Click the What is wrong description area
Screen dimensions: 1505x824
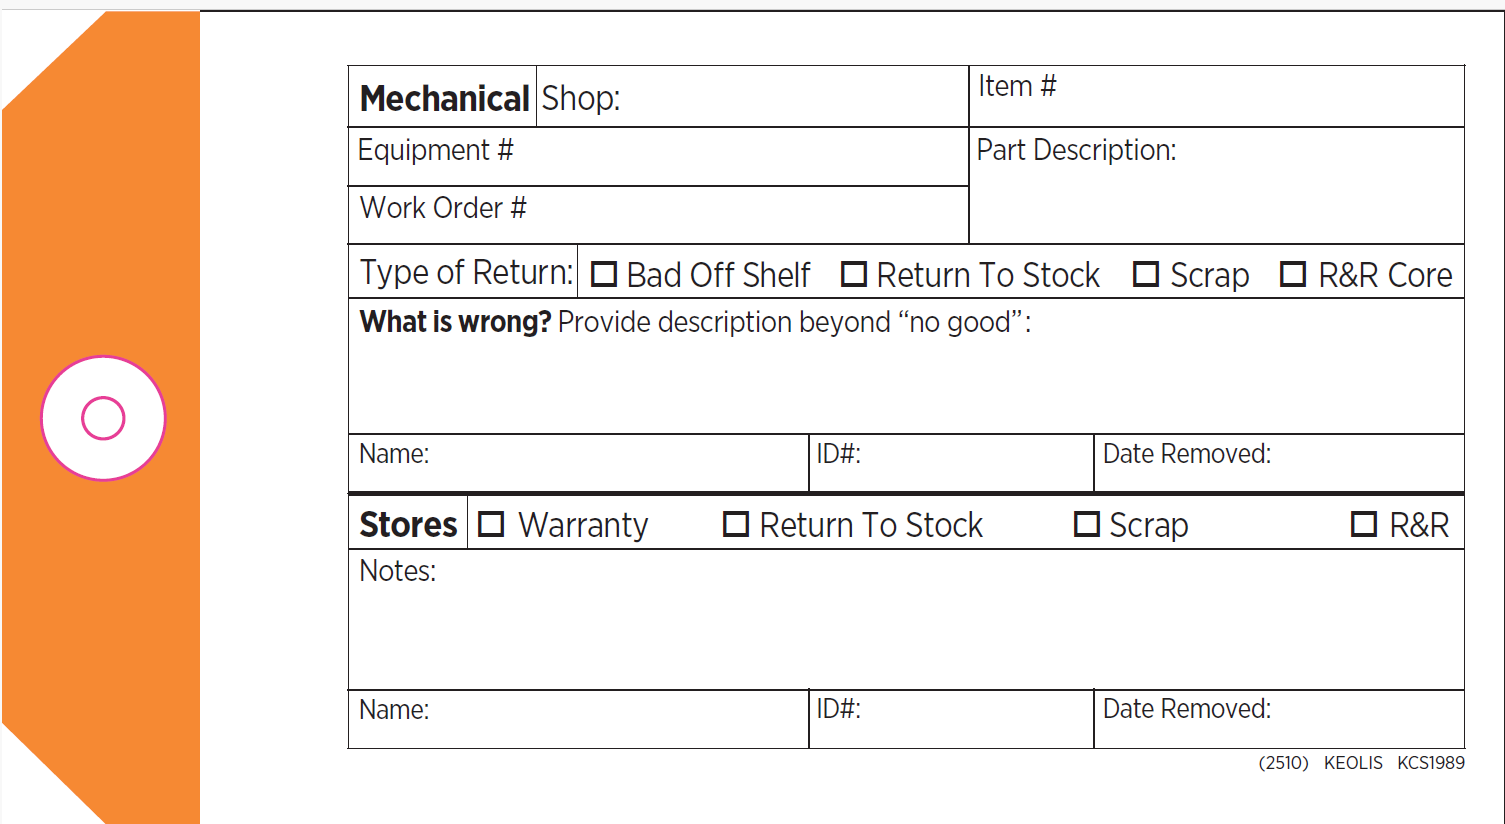pyautogui.click(x=906, y=366)
